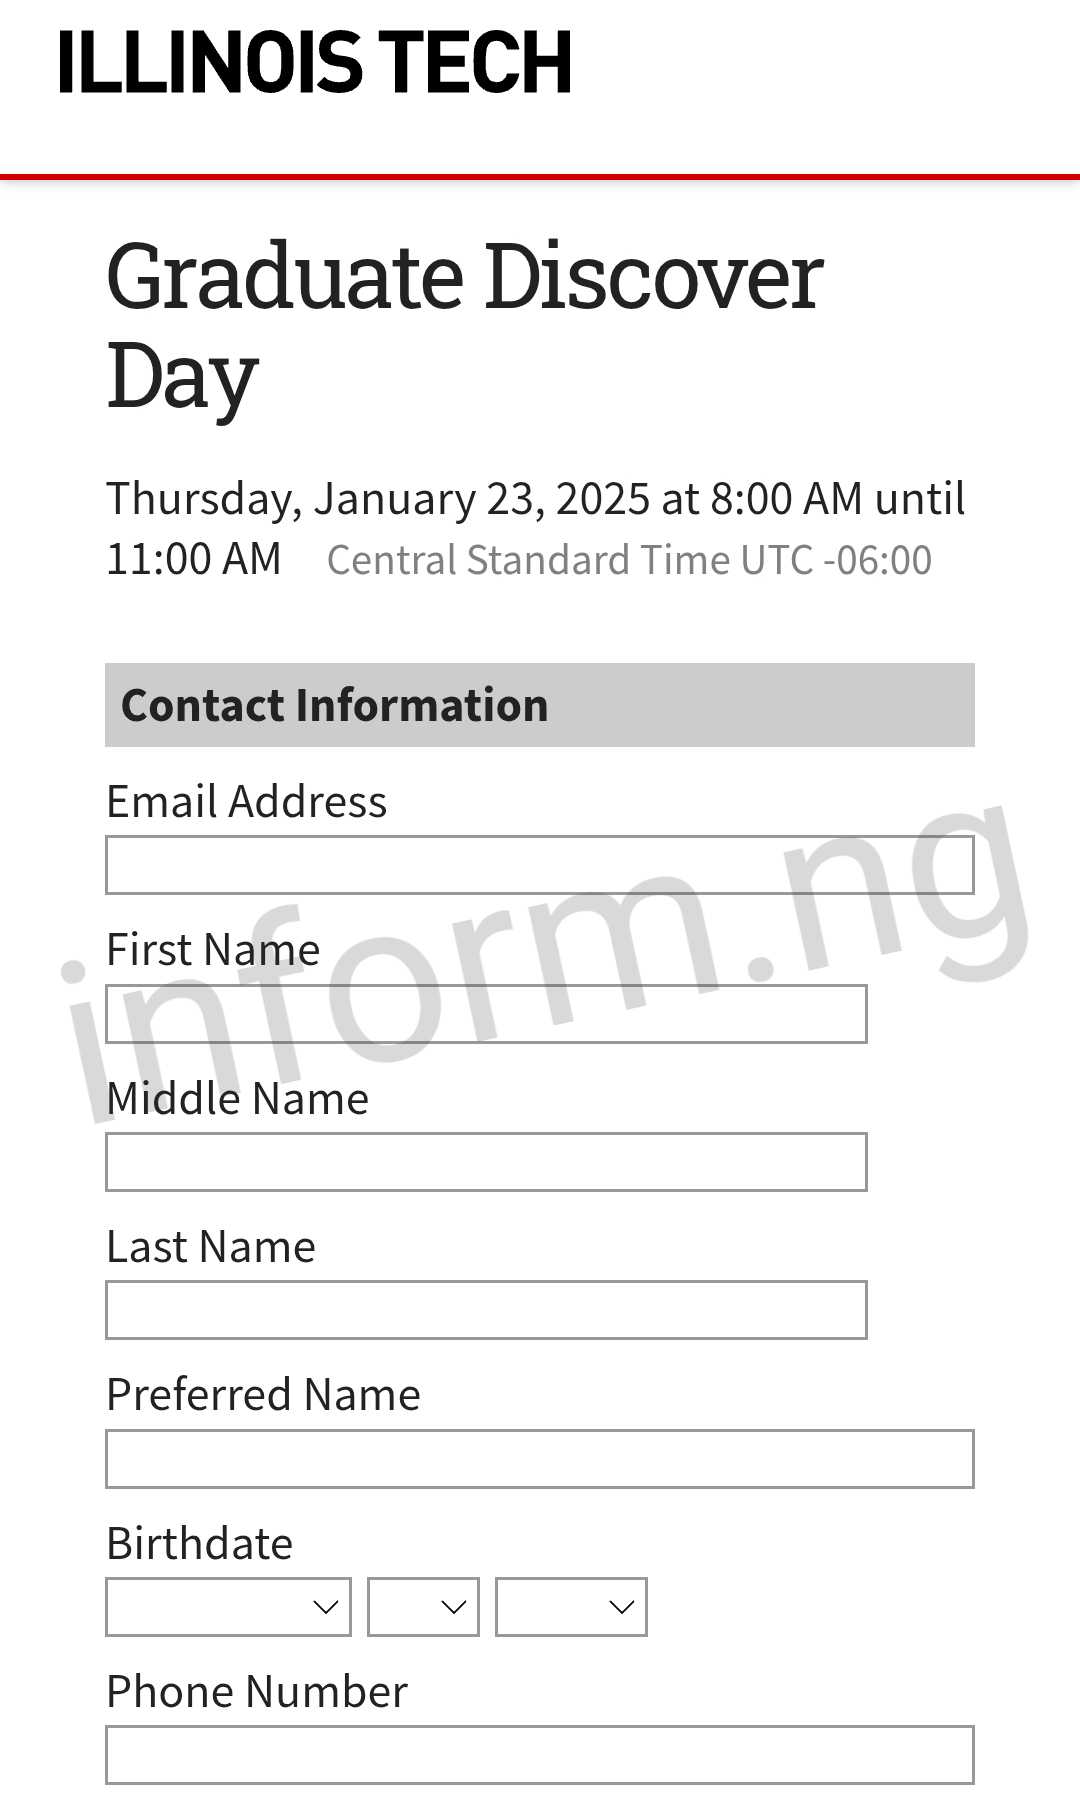Viewport: 1080px width, 1804px height.
Task: Click the Preferred Name label
Action: (x=263, y=1395)
